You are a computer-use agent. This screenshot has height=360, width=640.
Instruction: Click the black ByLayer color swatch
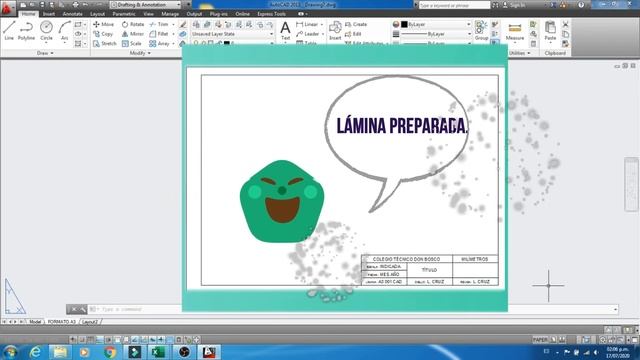(404, 24)
